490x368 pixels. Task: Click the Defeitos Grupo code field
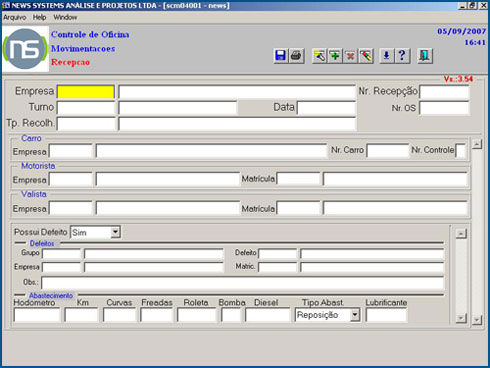(61, 254)
